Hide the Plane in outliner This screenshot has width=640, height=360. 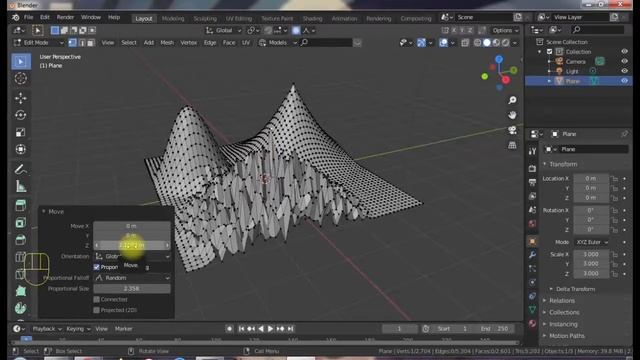tap(624, 81)
